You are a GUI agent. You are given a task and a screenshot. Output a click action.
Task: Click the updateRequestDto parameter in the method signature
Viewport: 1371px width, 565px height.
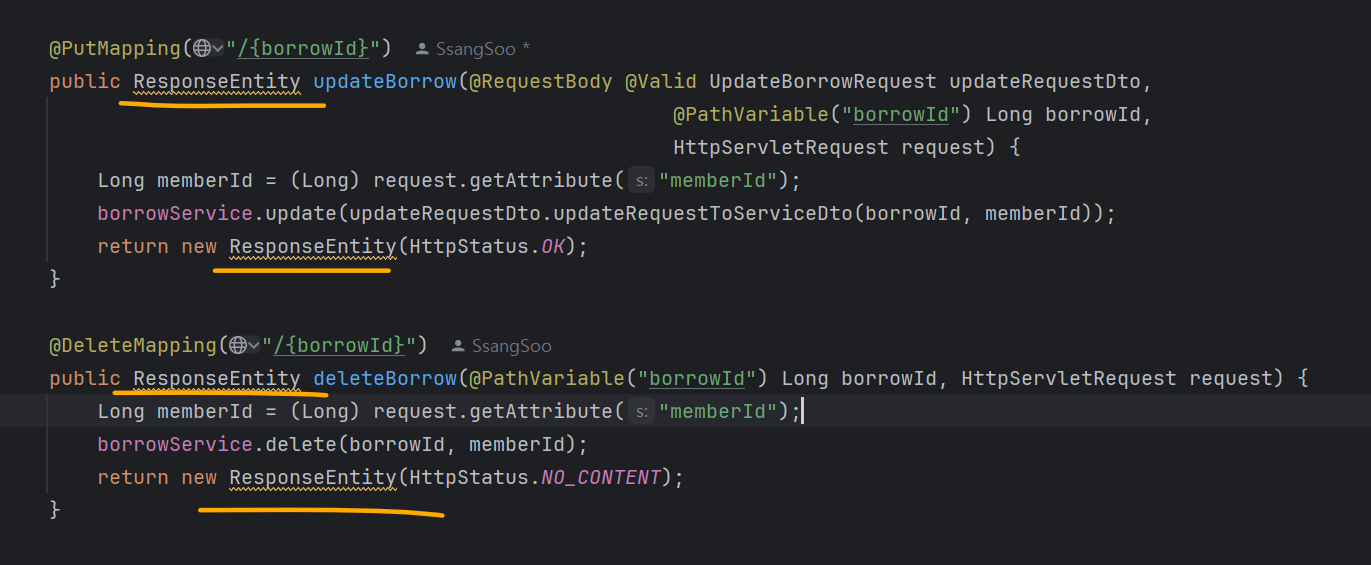click(1045, 81)
